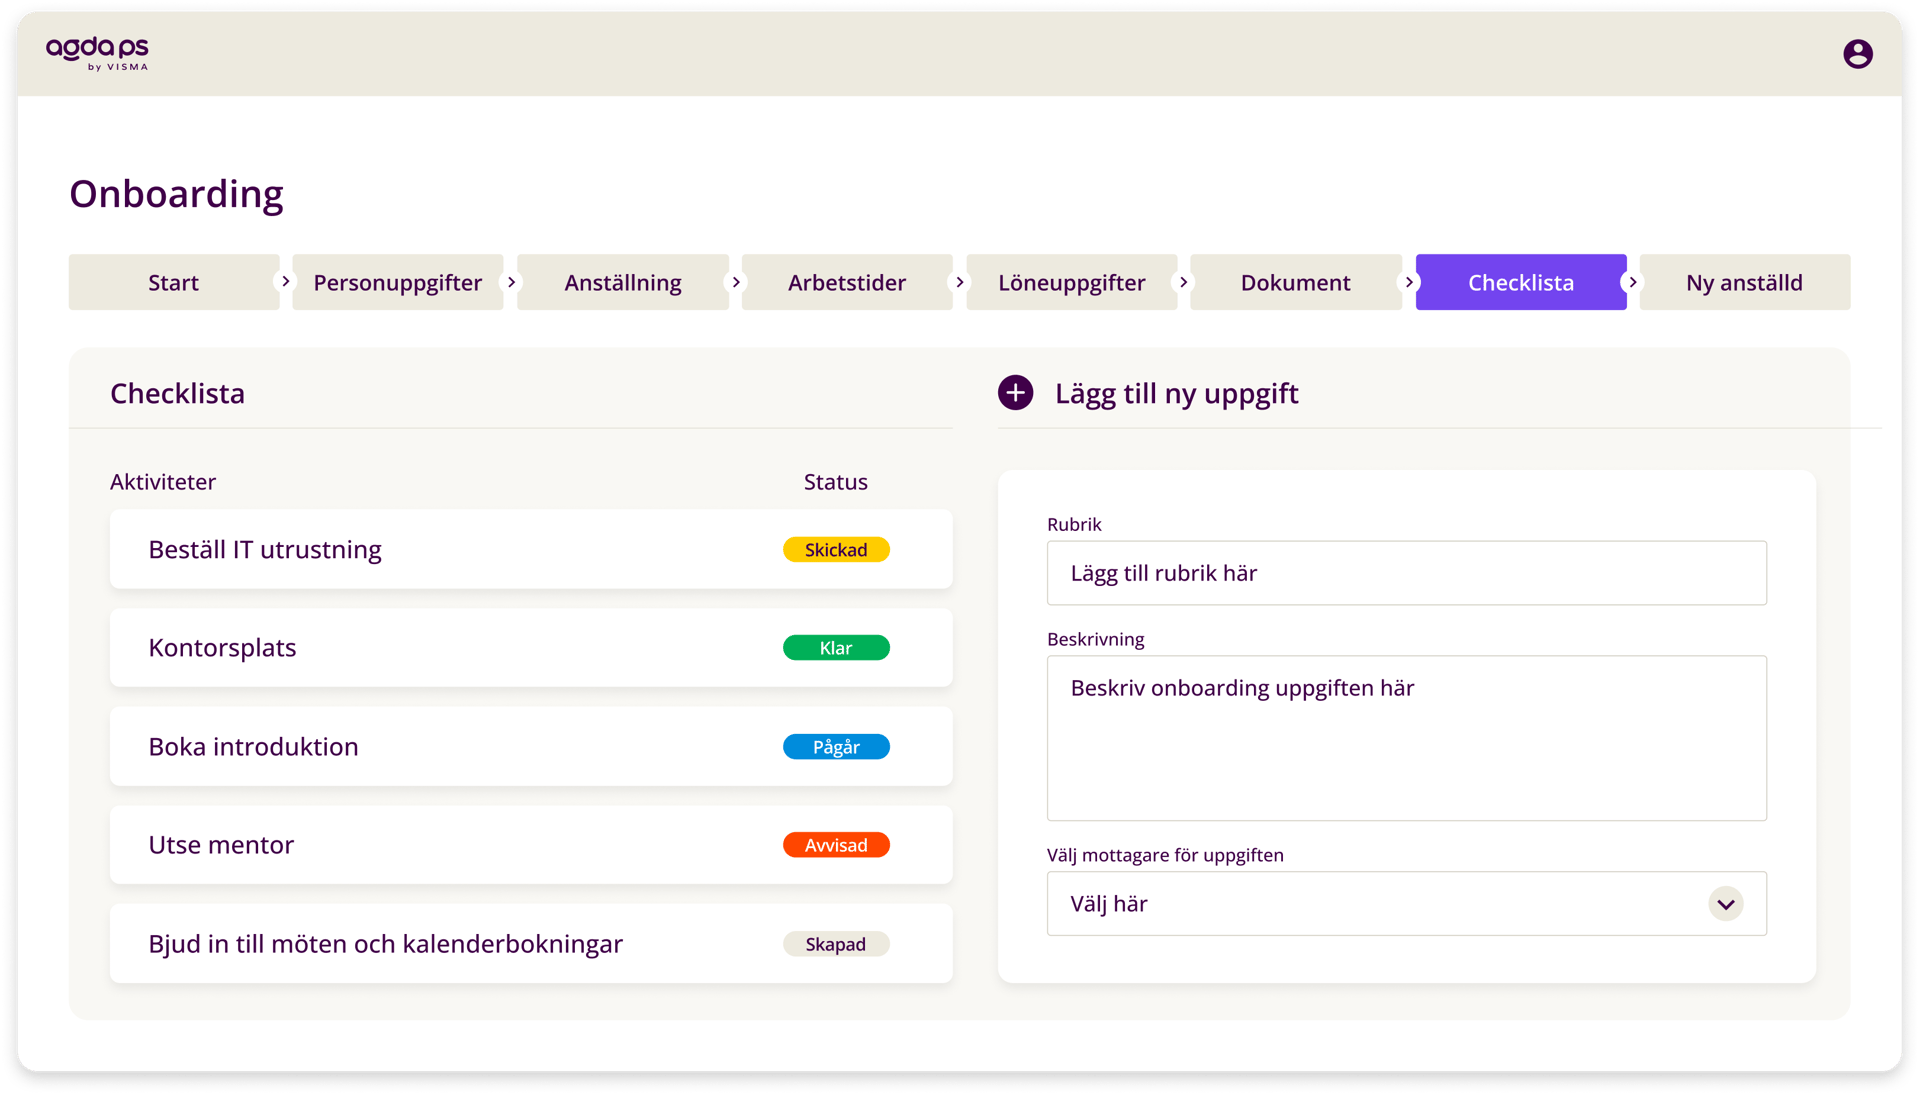Click the Avvisad badge on Utse mentor
This screenshot has height=1095, width=1920.
836,845
